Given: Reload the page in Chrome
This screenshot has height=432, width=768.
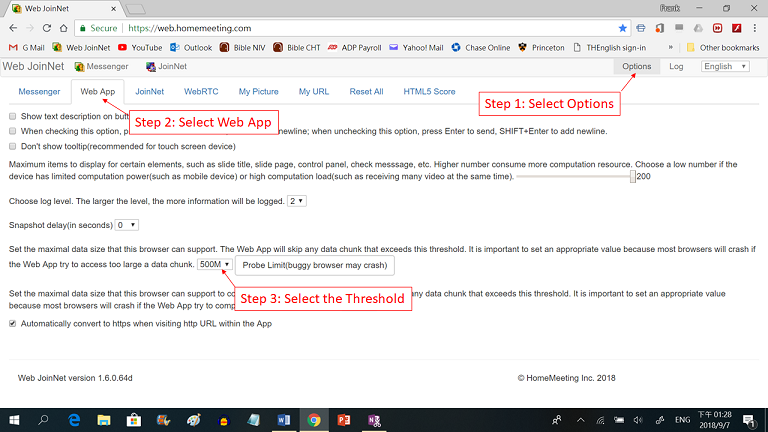Looking at the screenshot, I should click(x=48, y=29).
